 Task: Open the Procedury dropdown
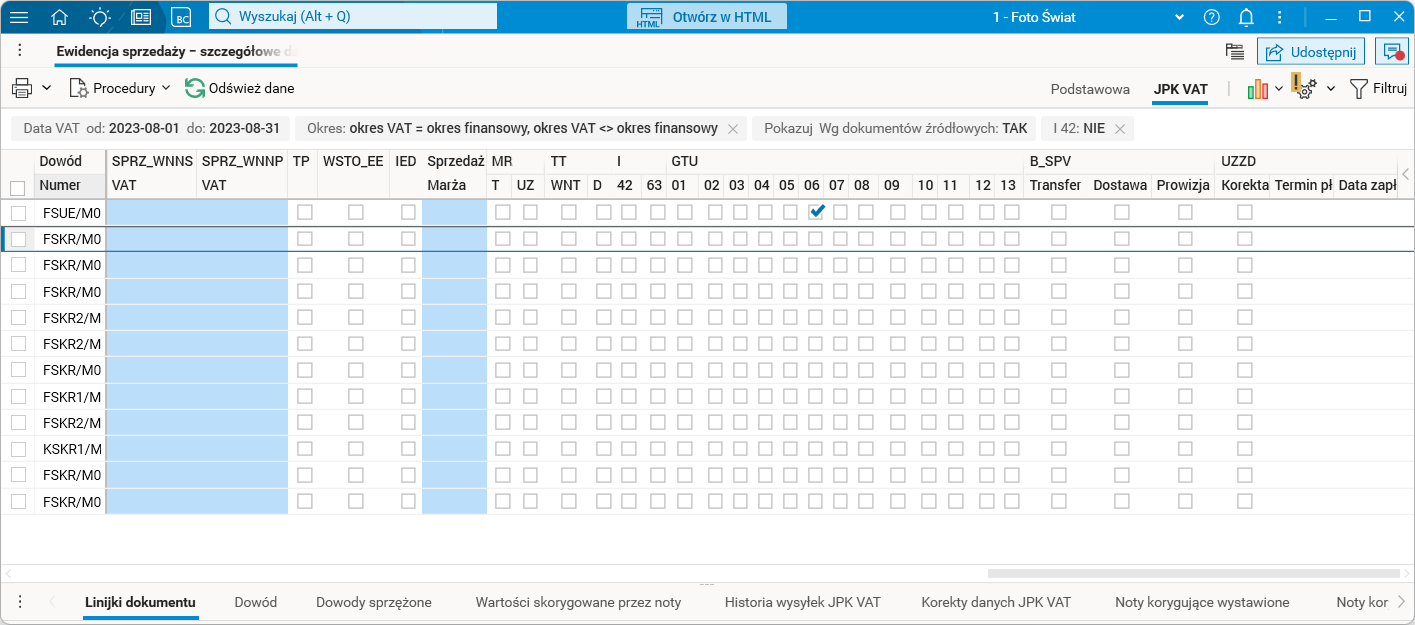(x=120, y=88)
